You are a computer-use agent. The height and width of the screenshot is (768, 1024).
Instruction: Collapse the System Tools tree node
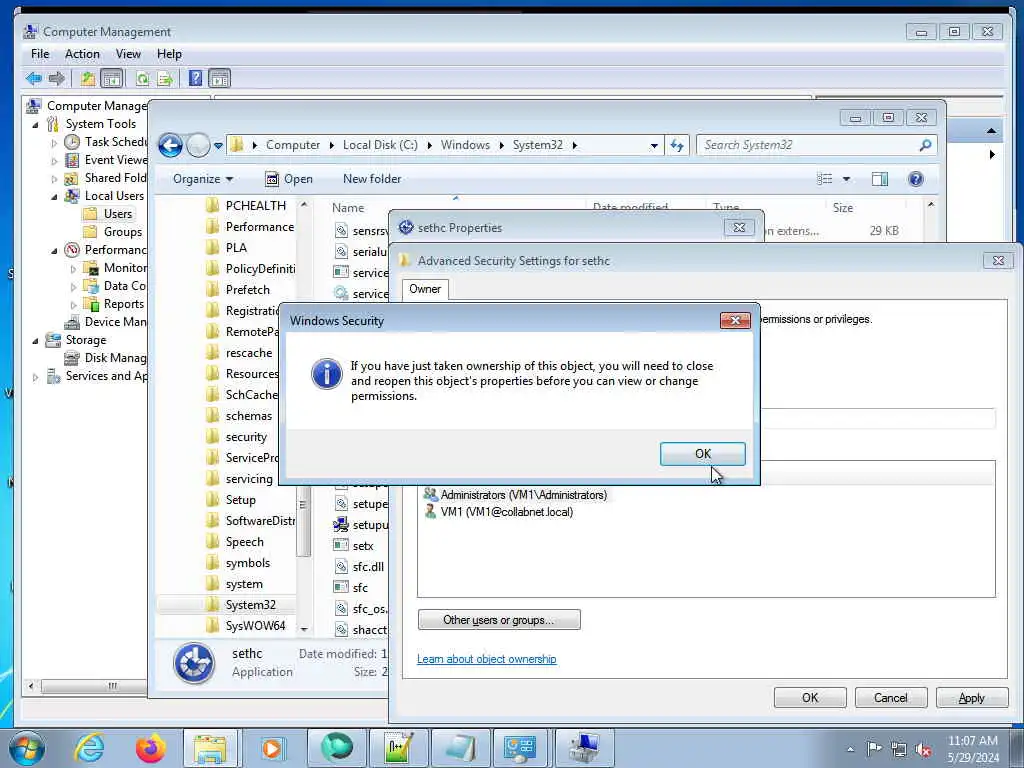[35, 124]
